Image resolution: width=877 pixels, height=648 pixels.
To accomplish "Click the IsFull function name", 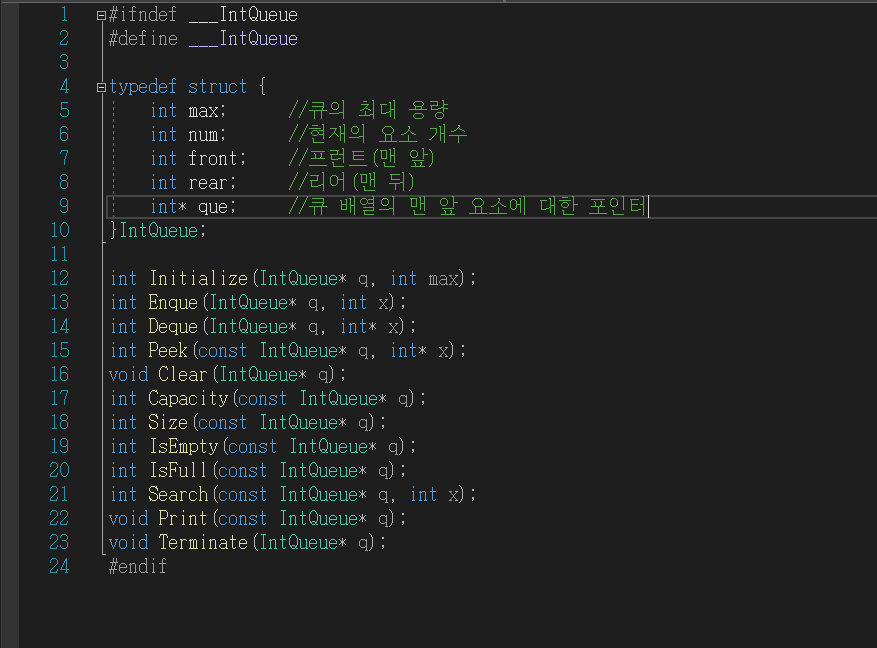I will coord(178,471).
